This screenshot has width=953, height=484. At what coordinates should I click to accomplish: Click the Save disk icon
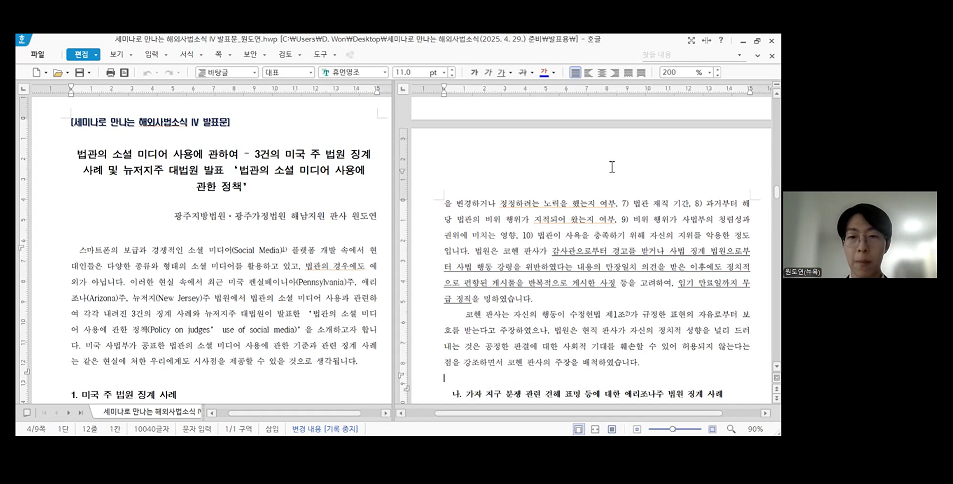tap(79, 72)
